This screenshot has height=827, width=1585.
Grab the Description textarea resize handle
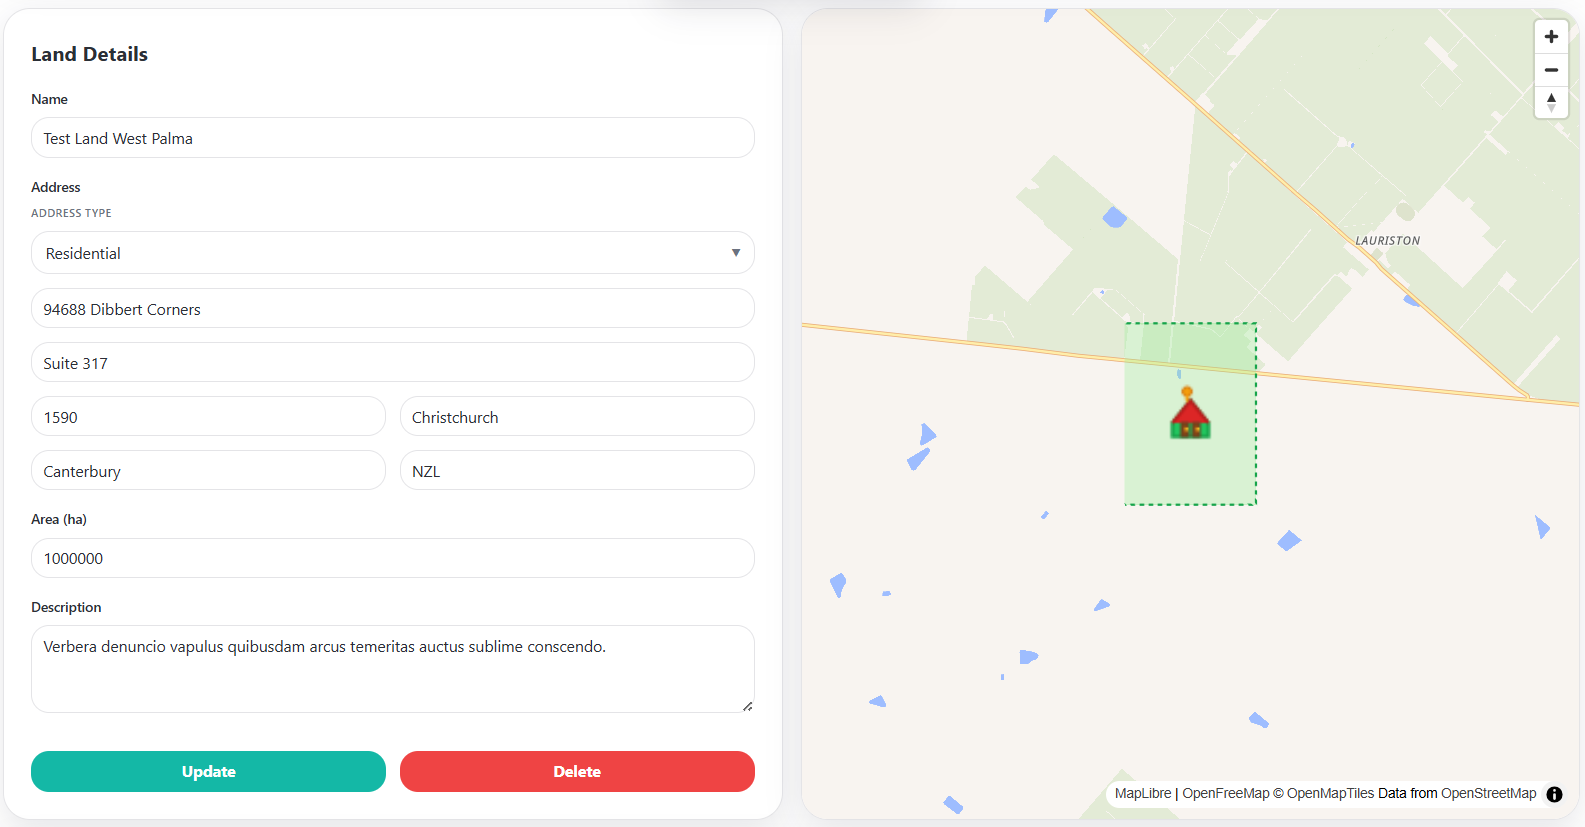(x=747, y=706)
